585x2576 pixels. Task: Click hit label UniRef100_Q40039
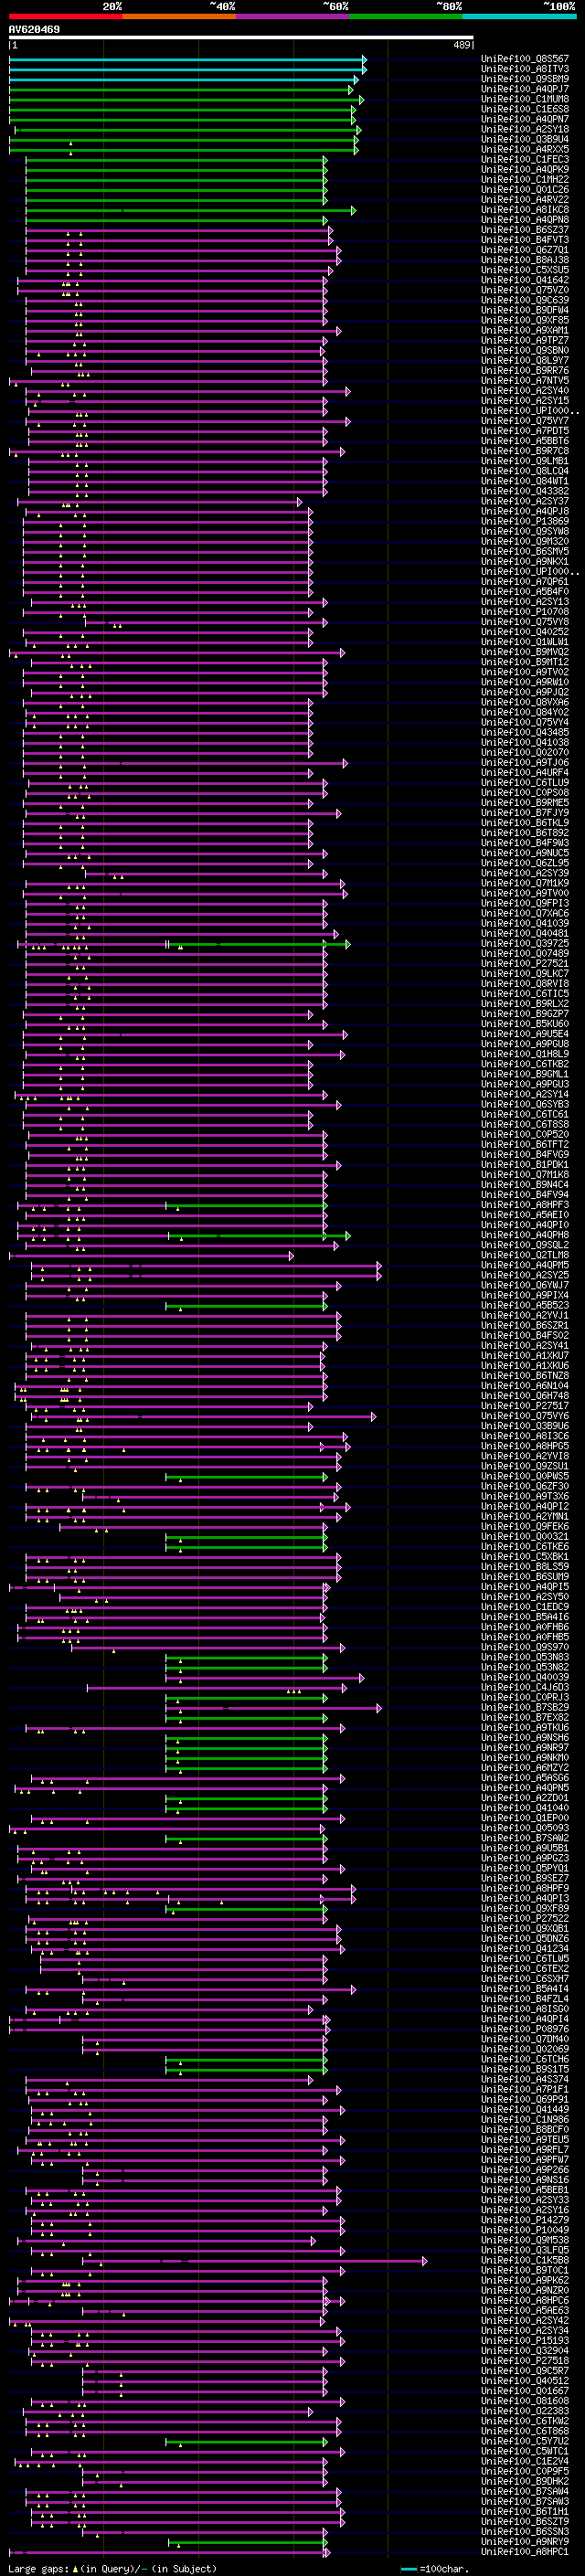(525, 1677)
